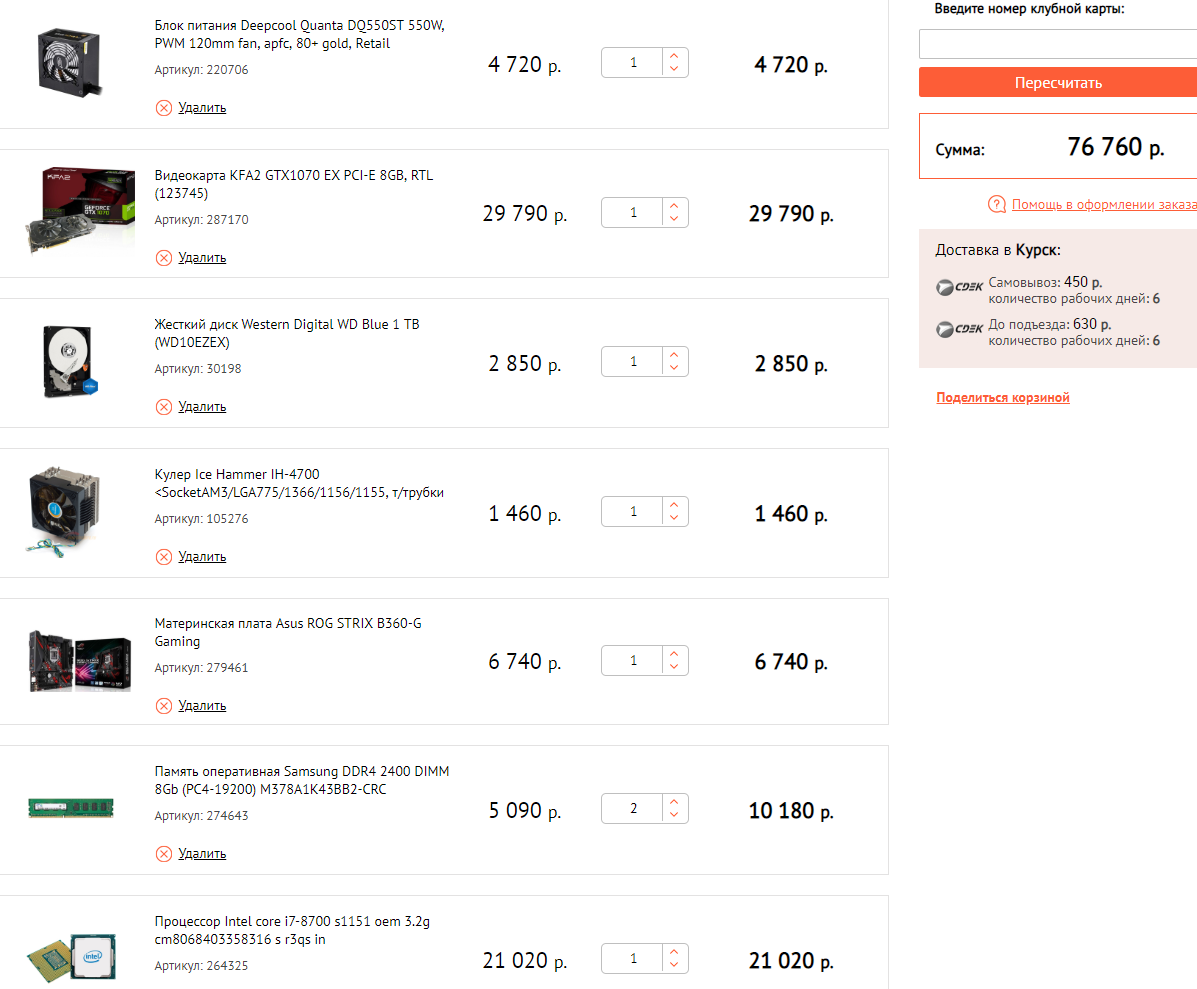The height and width of the screenshot is (989, 1197).
Task: Increase quantity of GTX1070 video card
Action: [x=675, y=206]
